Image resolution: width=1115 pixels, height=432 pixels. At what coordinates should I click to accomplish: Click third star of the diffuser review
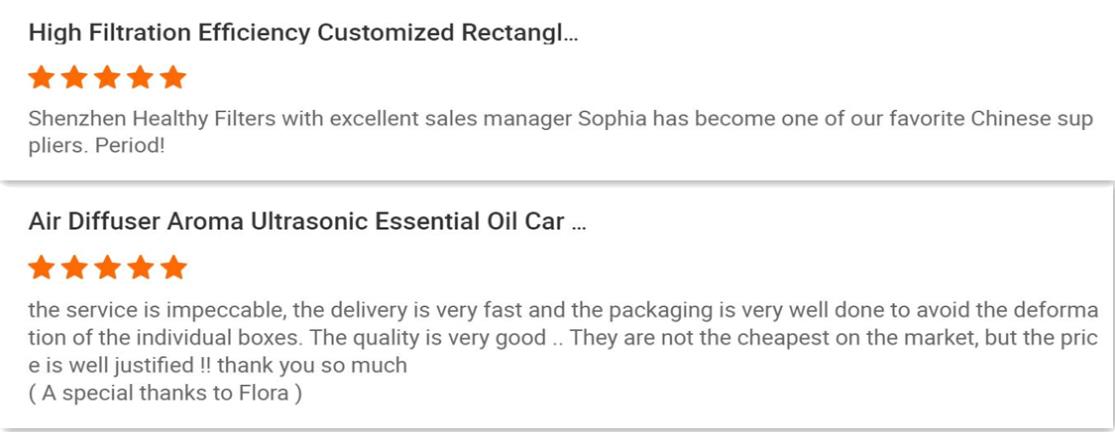(x=107, y=268)
